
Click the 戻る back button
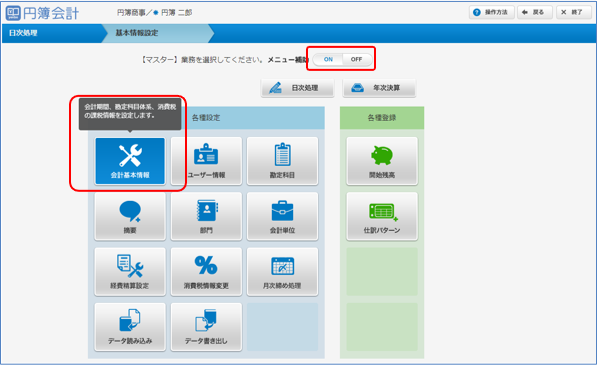click(534, 12)
